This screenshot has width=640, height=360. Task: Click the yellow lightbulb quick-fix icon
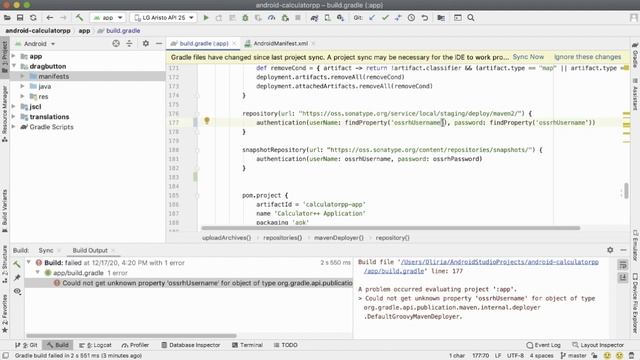207,121
